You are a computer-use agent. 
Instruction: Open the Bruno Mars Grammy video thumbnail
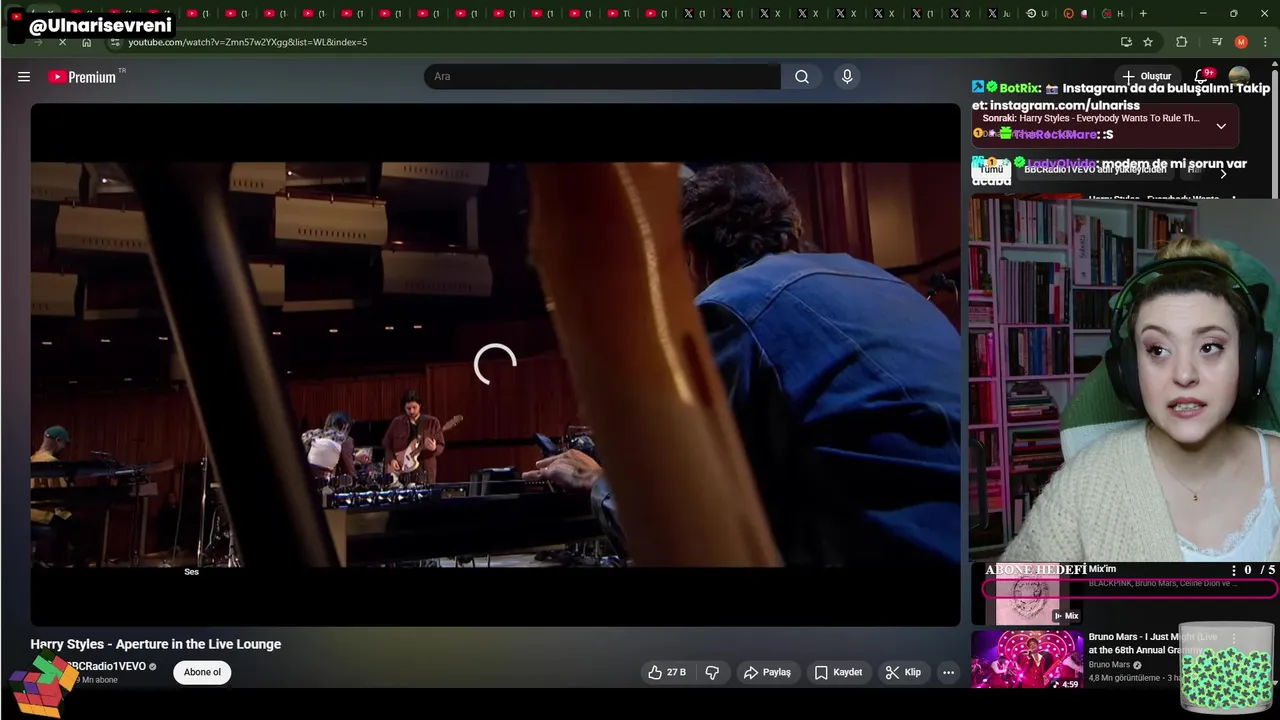[x=1026, y=660]
